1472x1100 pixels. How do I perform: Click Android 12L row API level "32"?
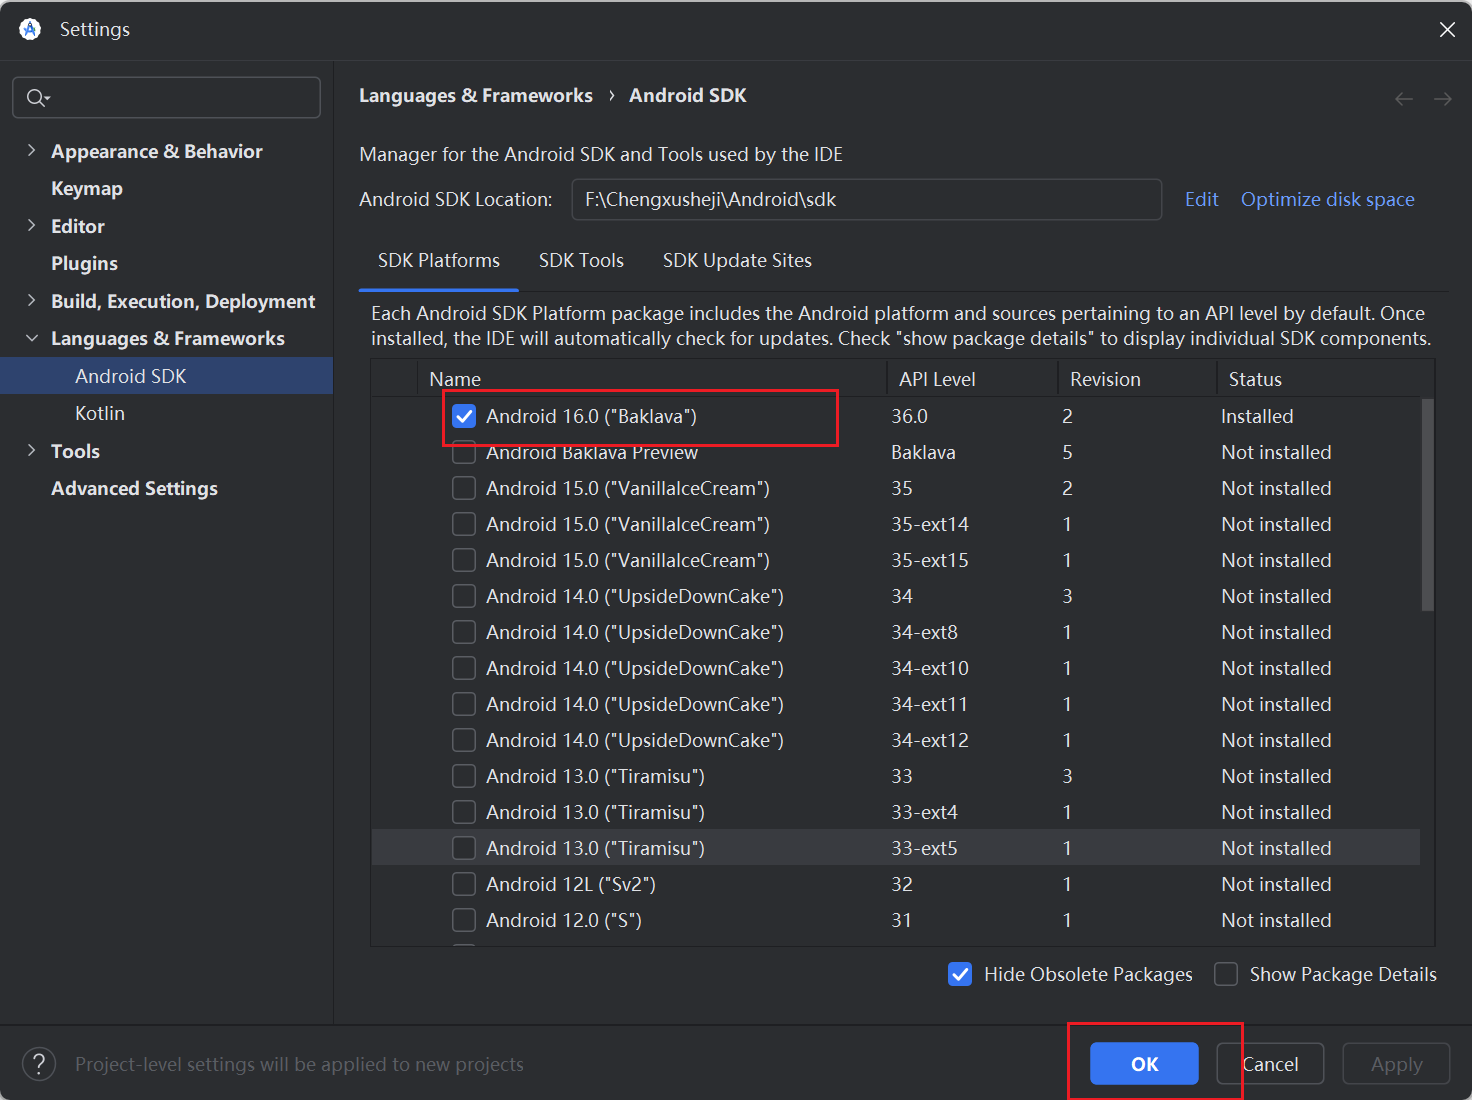pyautogui.click(x=902, y=884)
